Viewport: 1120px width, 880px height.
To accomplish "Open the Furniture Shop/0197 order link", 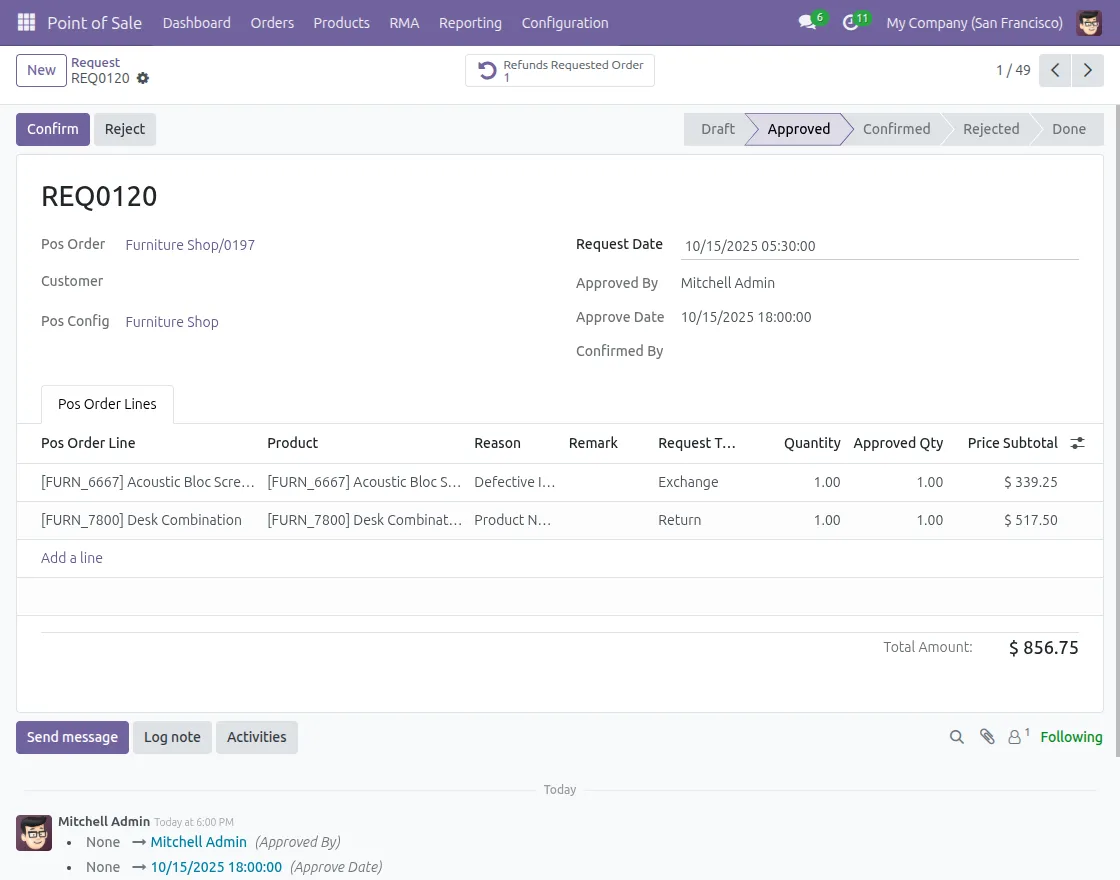I will (x=190, y=245).
